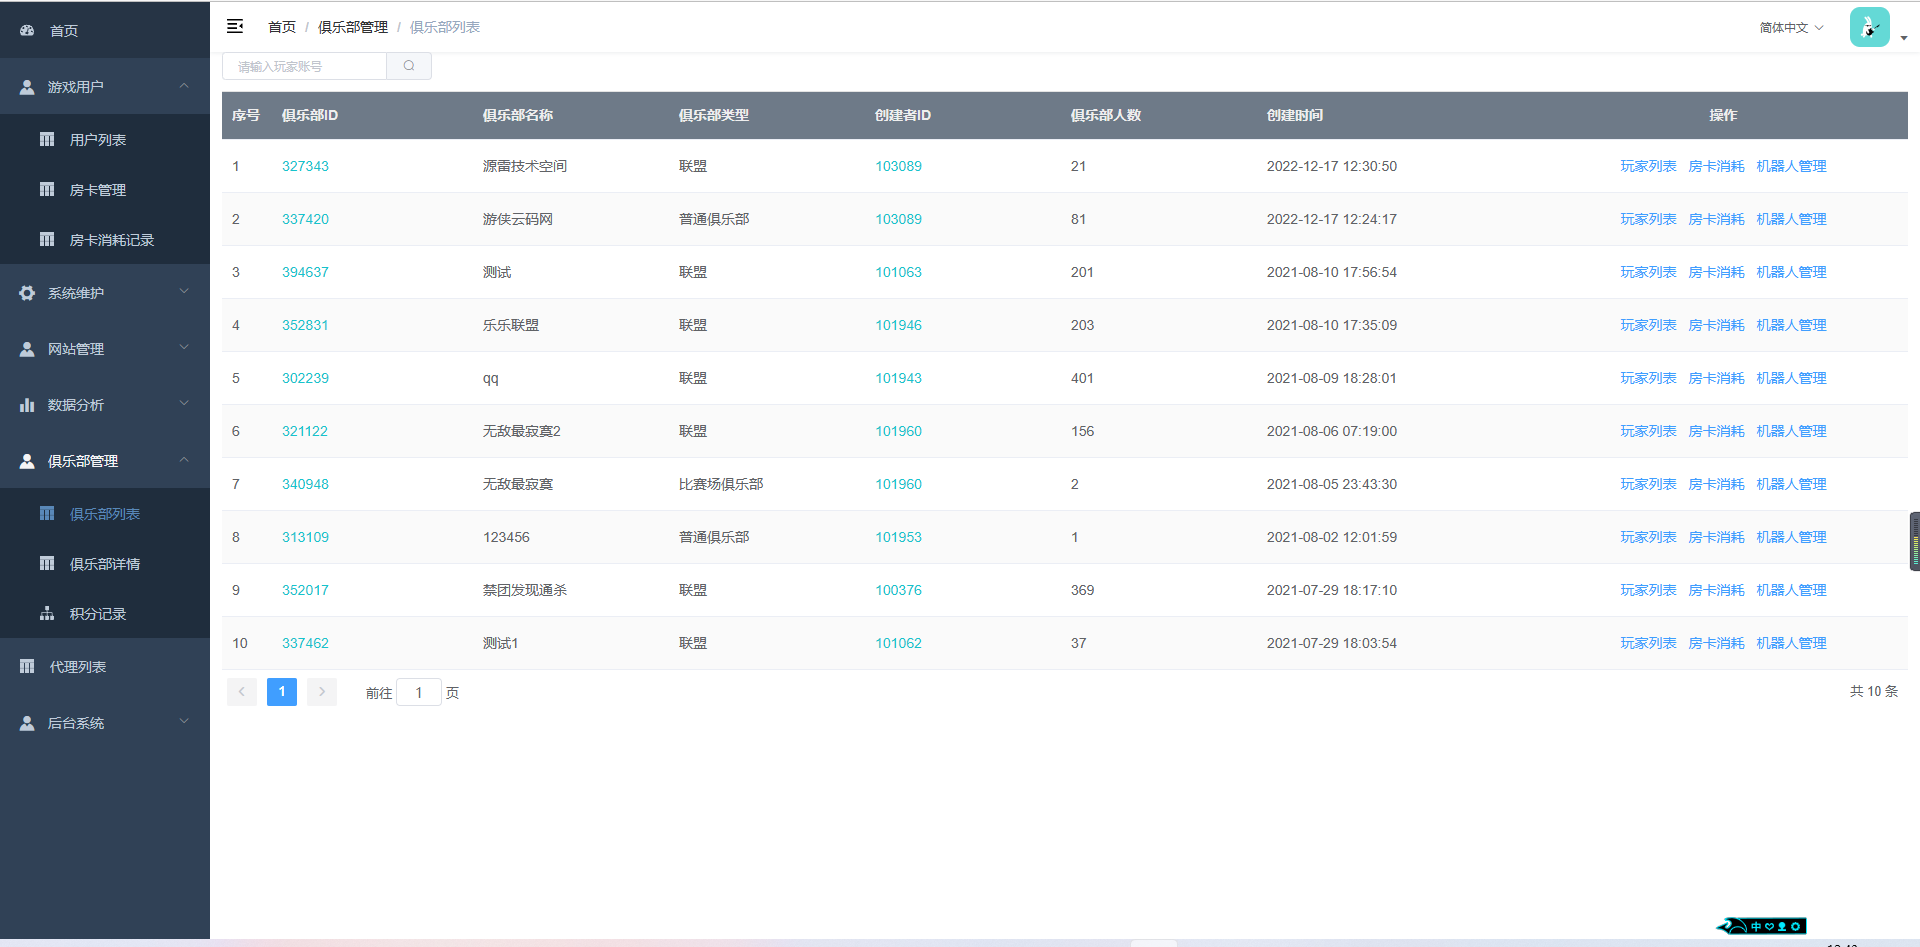Click club name 禁团发现通杀
1920x947 pixels.
[525, 590]
